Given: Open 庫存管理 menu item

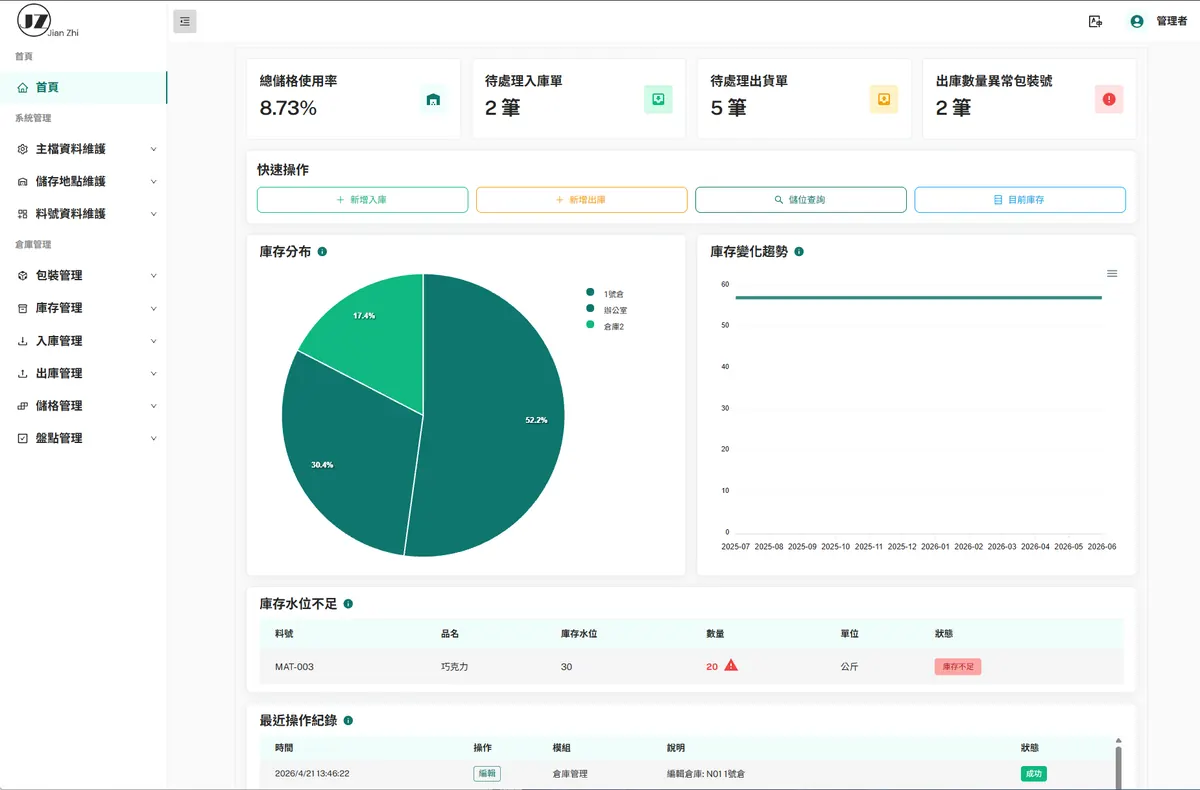Looking at the screenshot, I should (x=83, y=308).
